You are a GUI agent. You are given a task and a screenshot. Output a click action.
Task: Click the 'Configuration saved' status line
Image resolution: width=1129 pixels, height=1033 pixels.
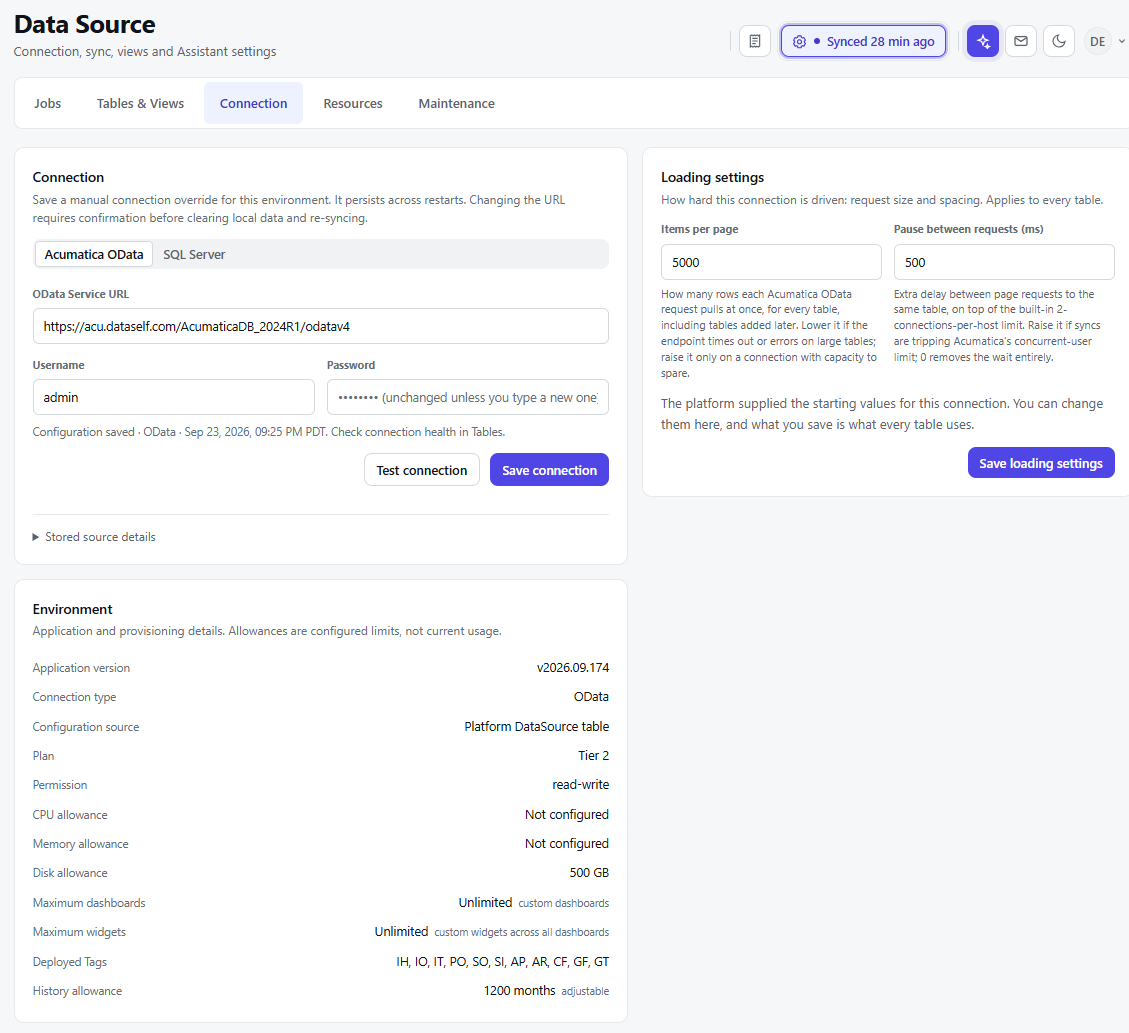269,432
